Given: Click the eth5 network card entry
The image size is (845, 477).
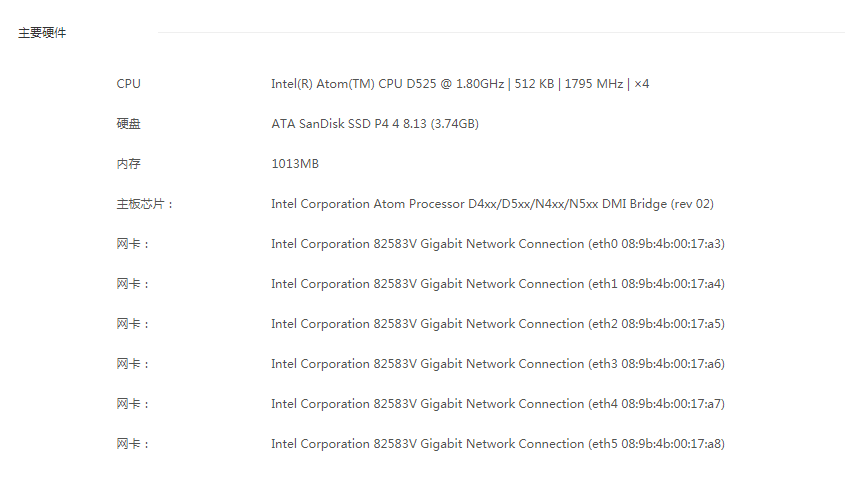Looking at the screenshot, I should click(498, 444).
